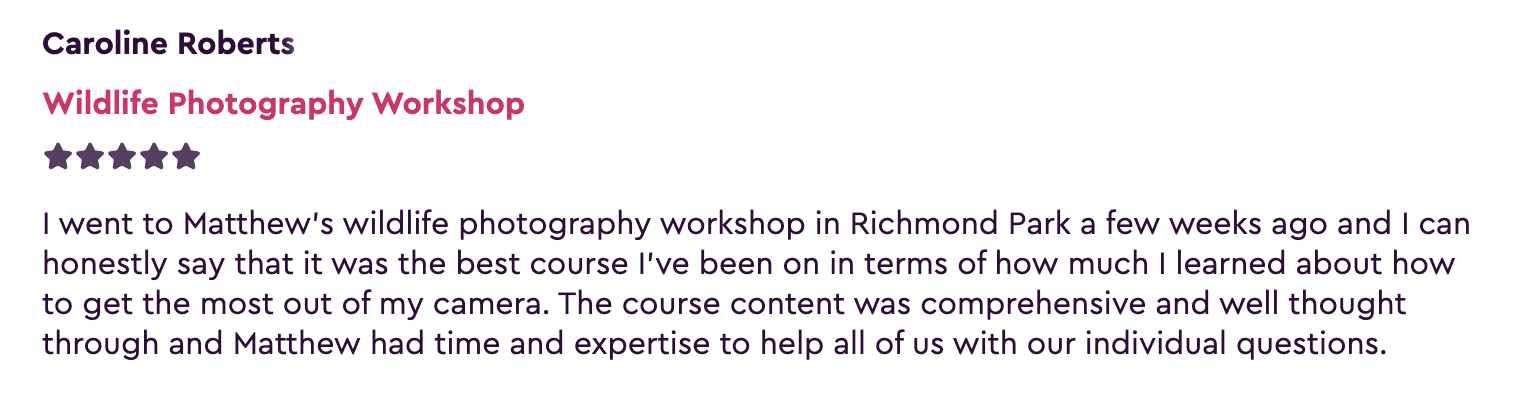Viewport: 1532px width, 404px height.
Task: Click the fourth rating star
Action: tap(154, 157)
